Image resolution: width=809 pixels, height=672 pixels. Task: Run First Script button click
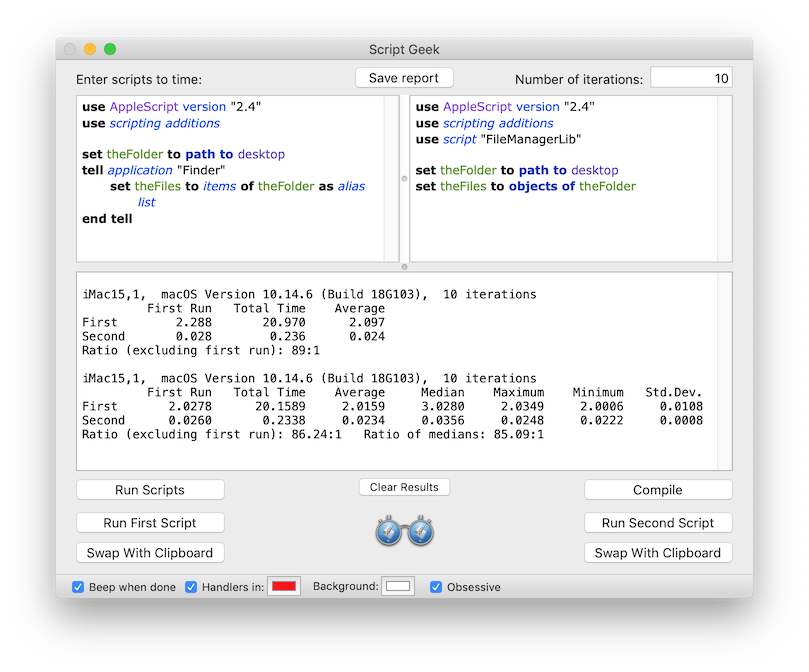click(150, 523)
